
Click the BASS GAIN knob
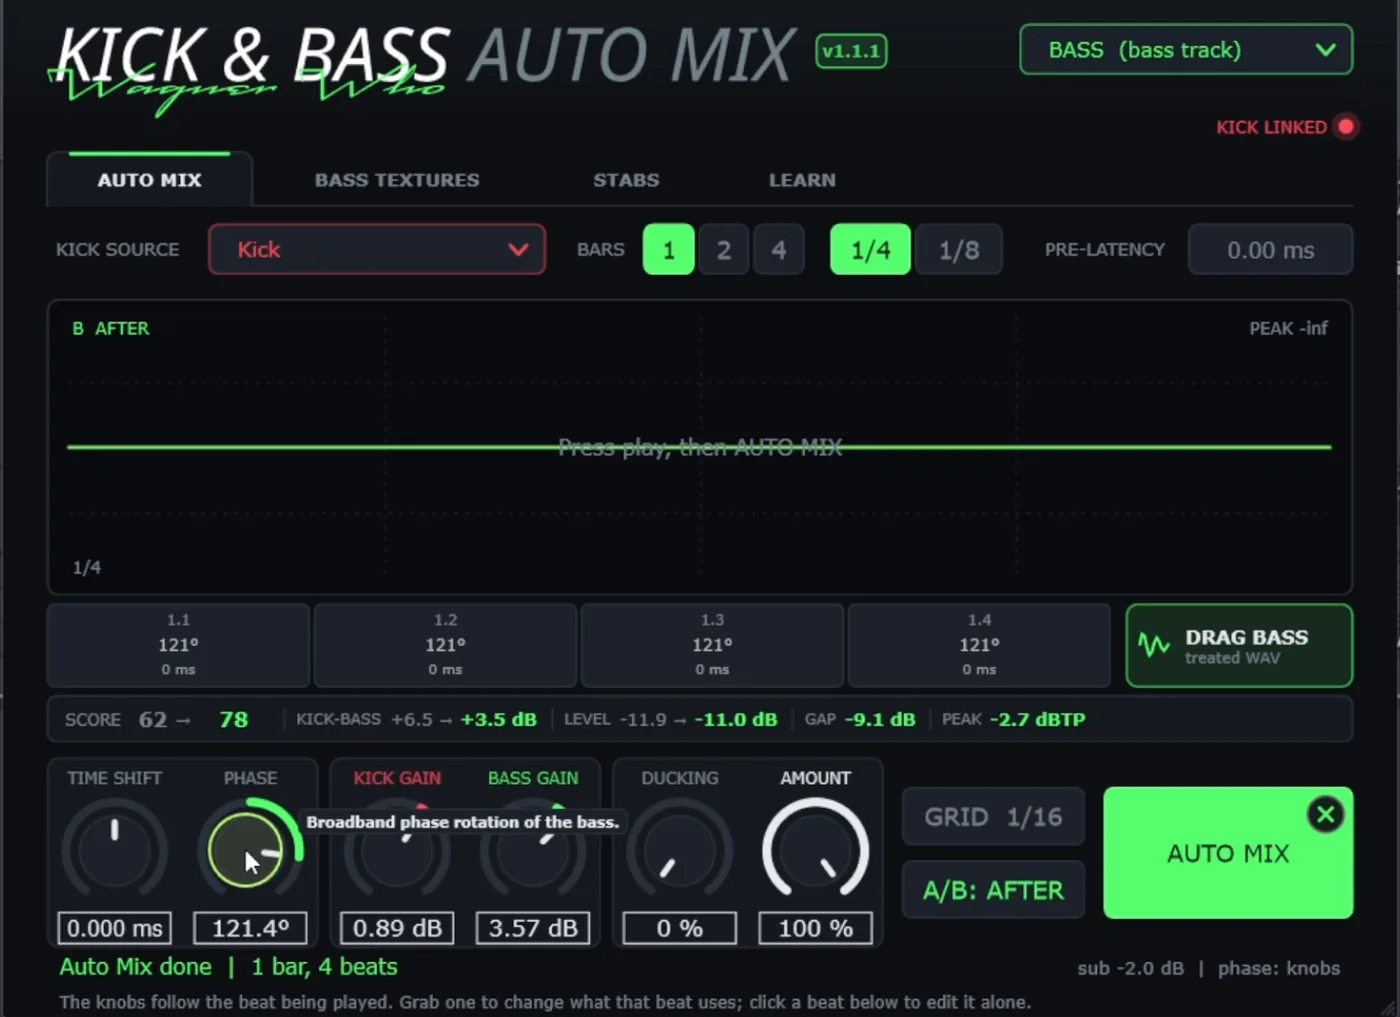pos(533,850)
